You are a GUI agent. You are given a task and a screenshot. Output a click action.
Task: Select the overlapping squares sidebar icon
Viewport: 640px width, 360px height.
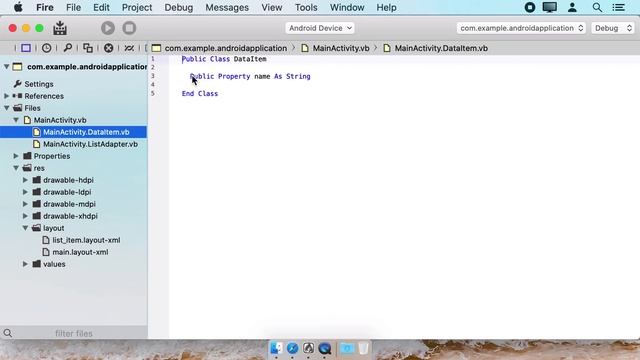pos(88,48)
